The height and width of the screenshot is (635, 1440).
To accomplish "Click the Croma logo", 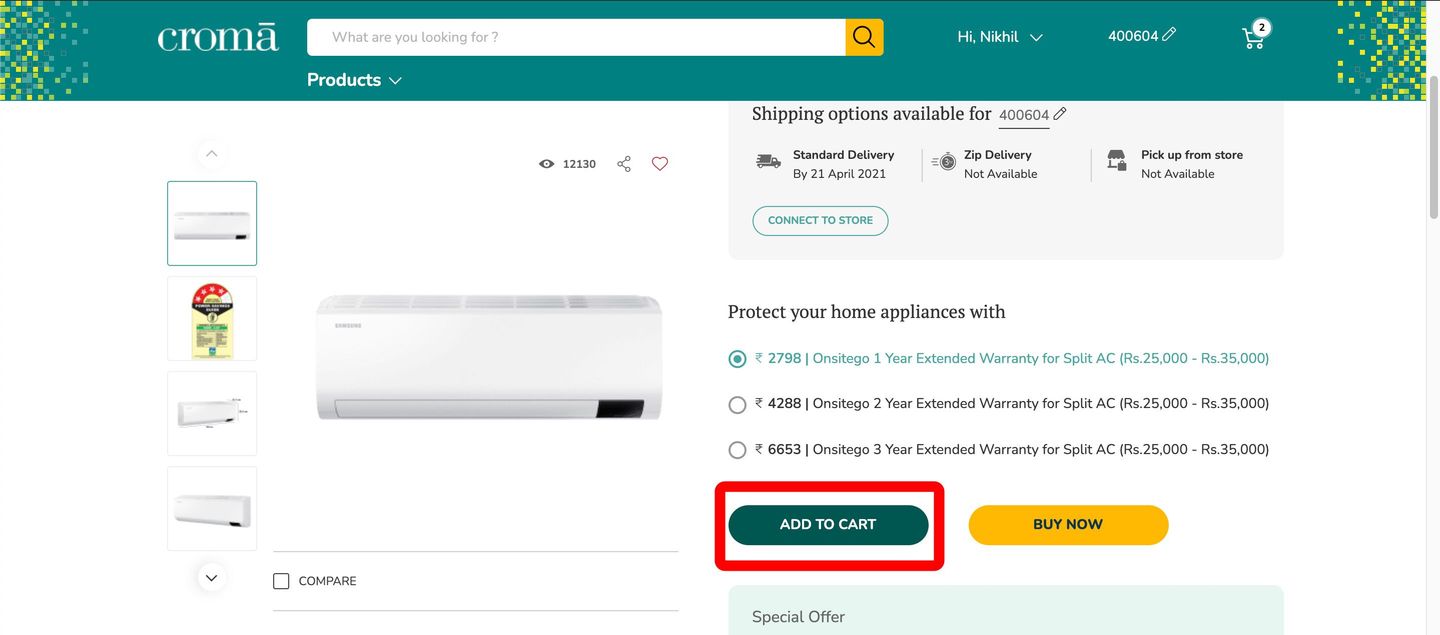I will tap(218, 38).
